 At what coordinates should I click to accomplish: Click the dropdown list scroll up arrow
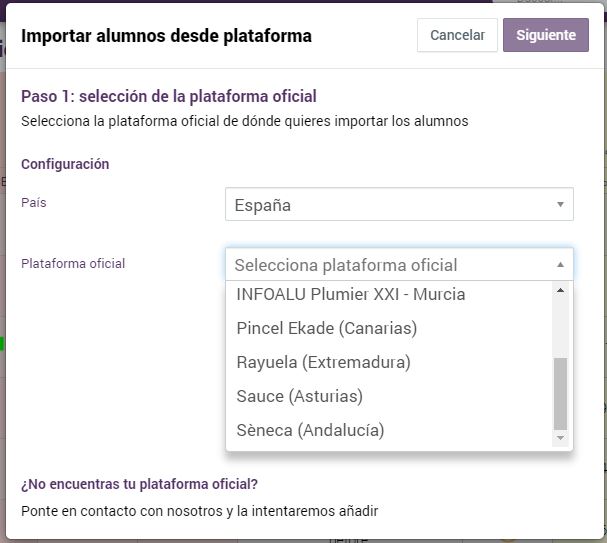click(x=560, y=290)
